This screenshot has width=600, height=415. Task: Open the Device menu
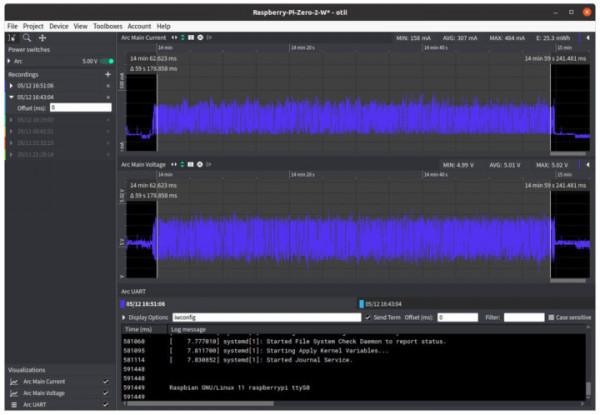[59, 26]
